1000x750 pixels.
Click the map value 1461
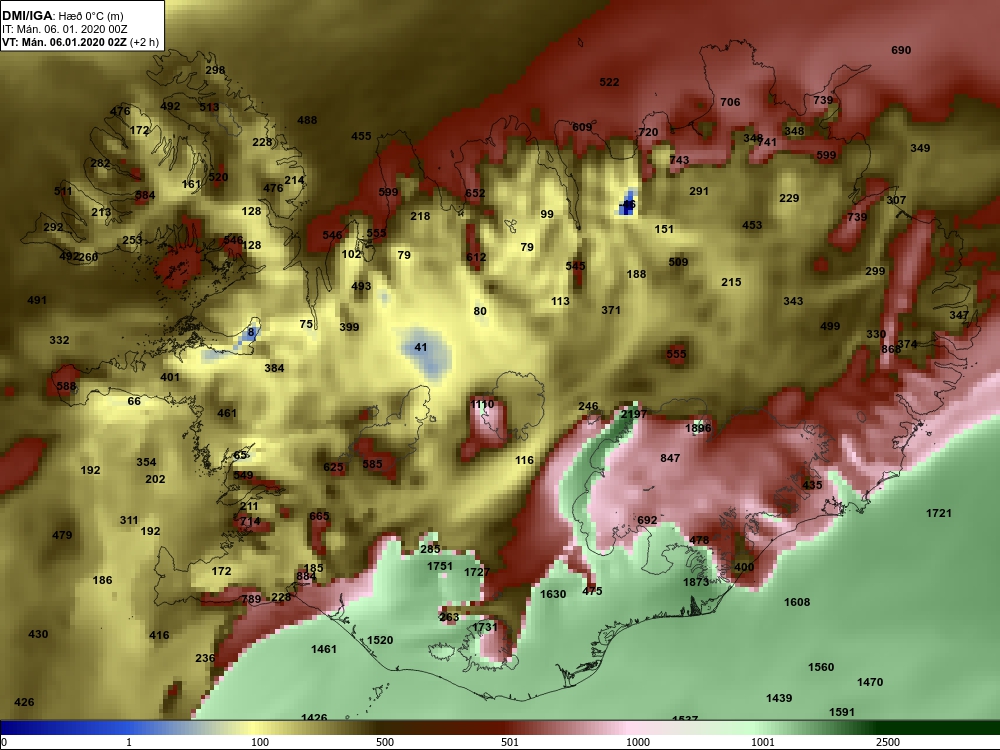point(323,649)
